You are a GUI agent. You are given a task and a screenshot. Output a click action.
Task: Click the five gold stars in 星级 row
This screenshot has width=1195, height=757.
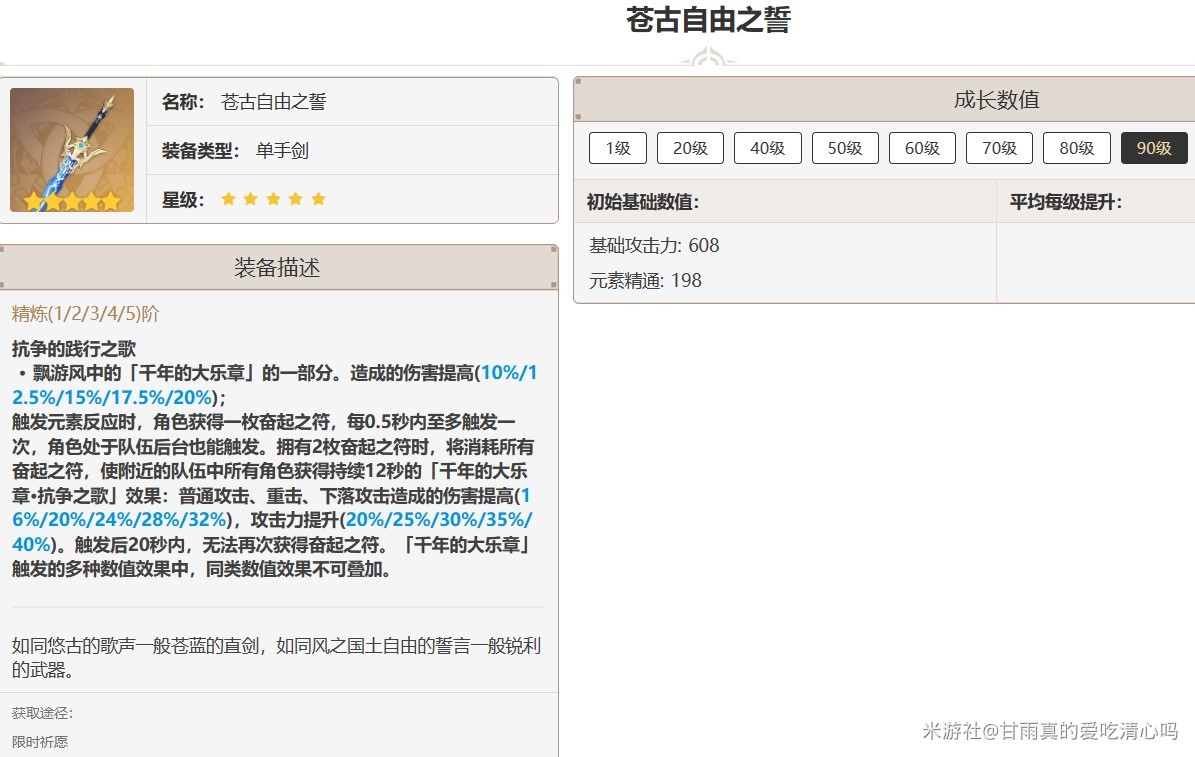(273, 199)
